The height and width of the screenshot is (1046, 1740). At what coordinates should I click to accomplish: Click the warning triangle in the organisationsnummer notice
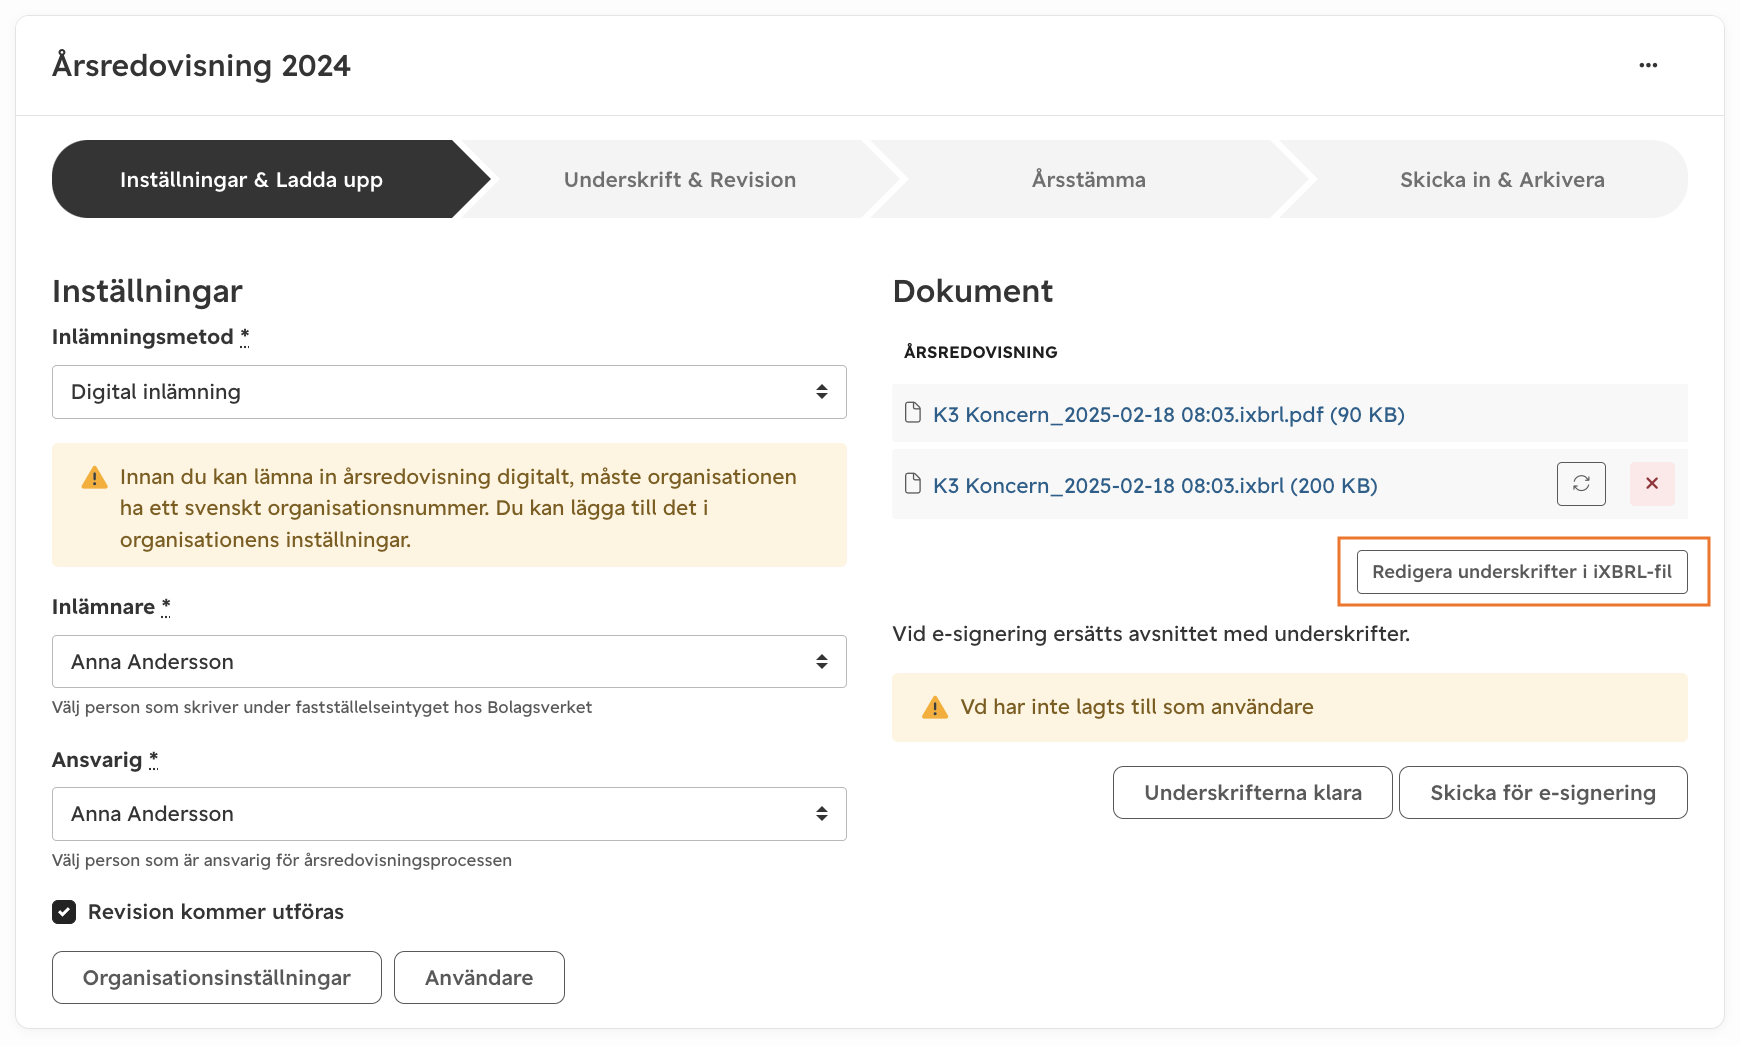pyautogui.click(x=94, y=477)
